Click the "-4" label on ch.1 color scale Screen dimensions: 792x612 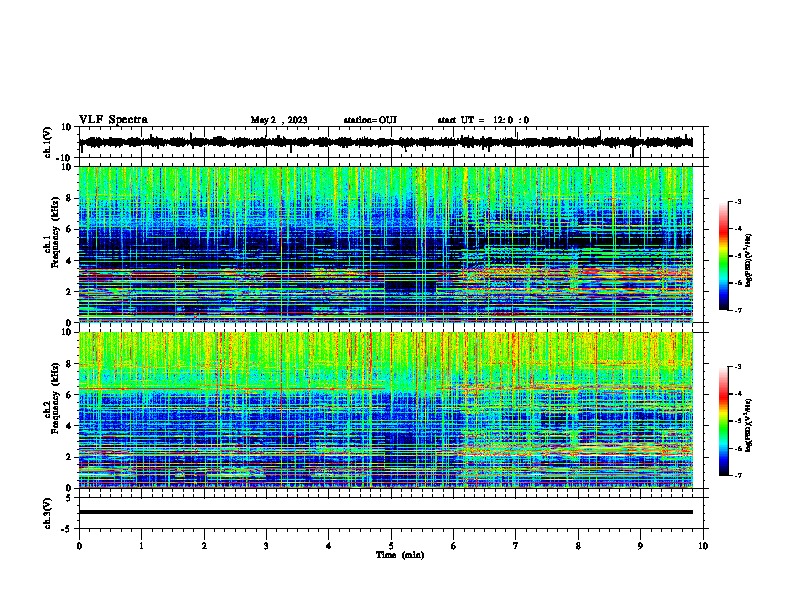737,229
